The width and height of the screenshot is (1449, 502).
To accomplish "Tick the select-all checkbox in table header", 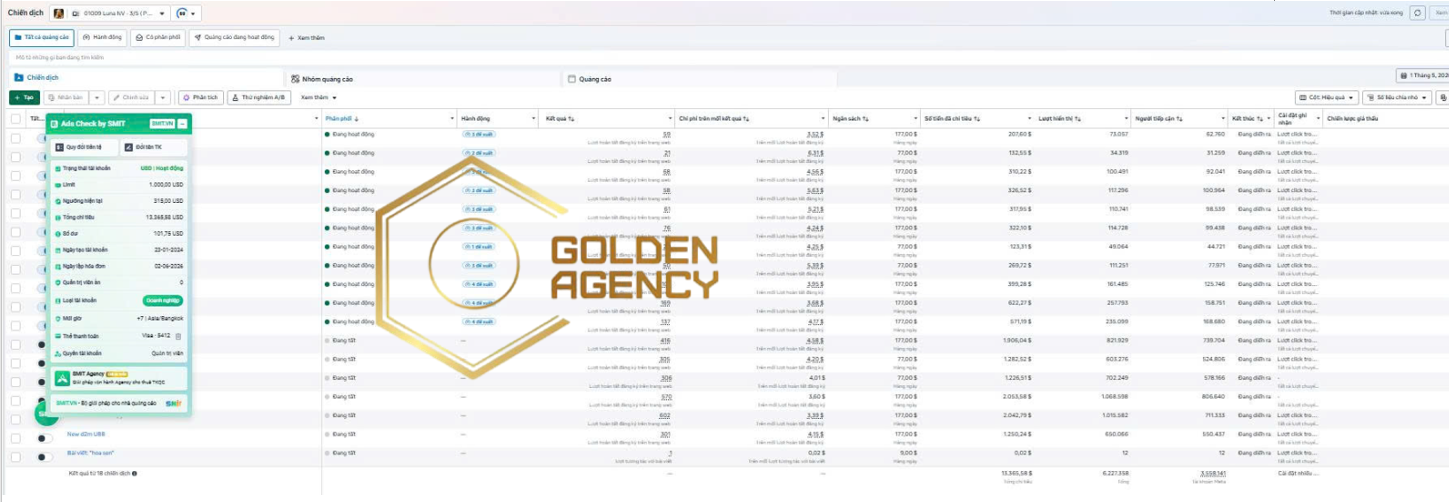I will [15, 118].
